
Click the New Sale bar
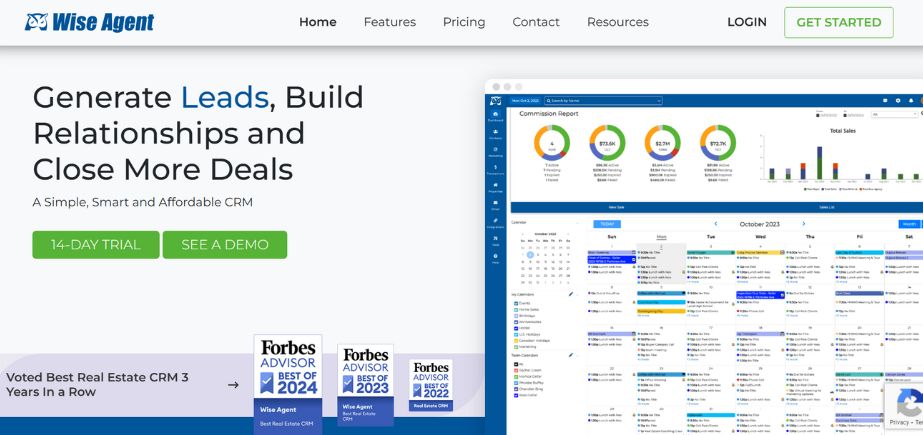point(616,207)
